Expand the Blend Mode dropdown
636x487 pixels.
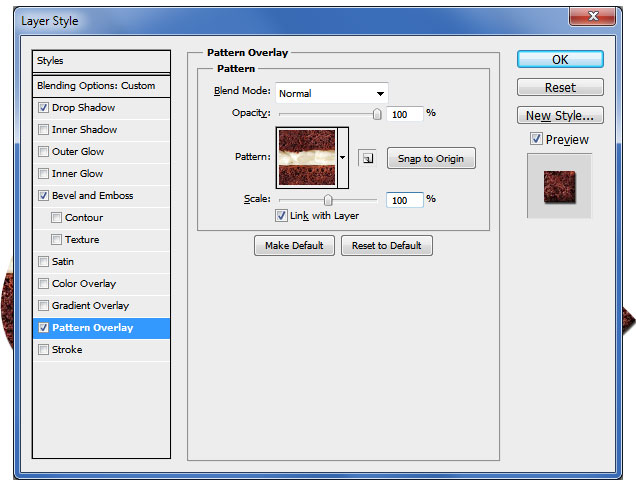pos(332,93)
